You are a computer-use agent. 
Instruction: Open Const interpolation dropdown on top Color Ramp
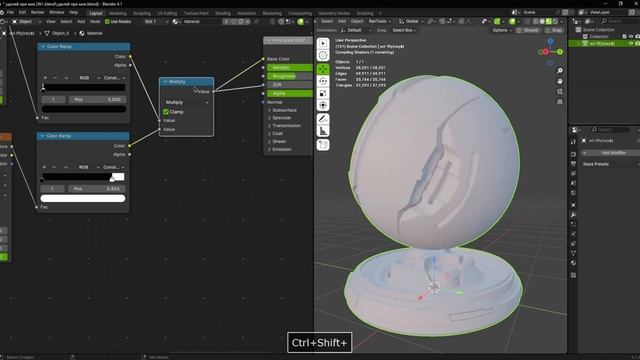114,78
